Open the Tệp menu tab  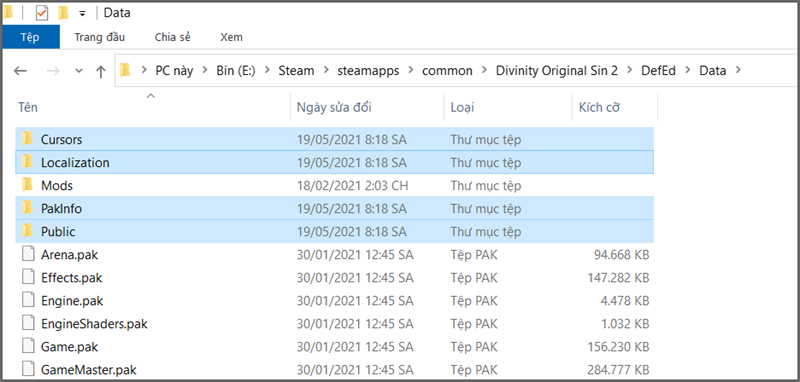point(30,37)
